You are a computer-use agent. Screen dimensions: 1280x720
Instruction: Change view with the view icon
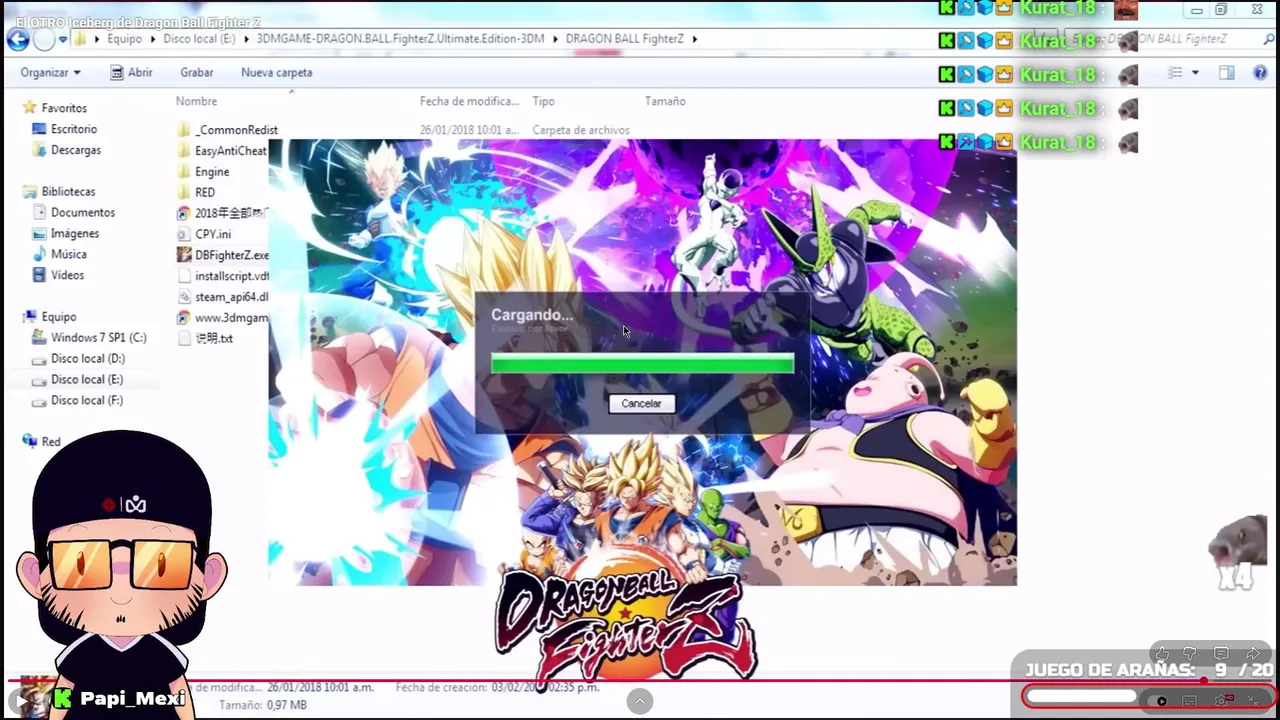[1176, 72]
